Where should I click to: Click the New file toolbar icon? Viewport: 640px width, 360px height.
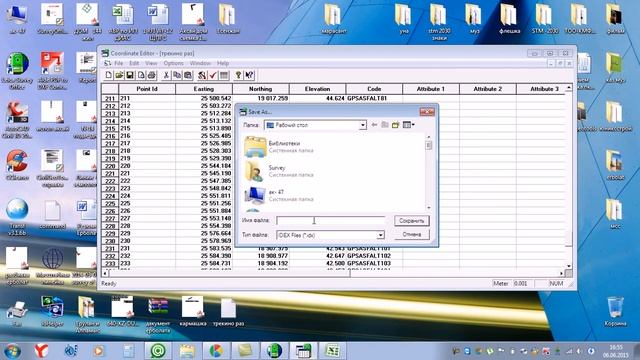click(x=109, y=75)
